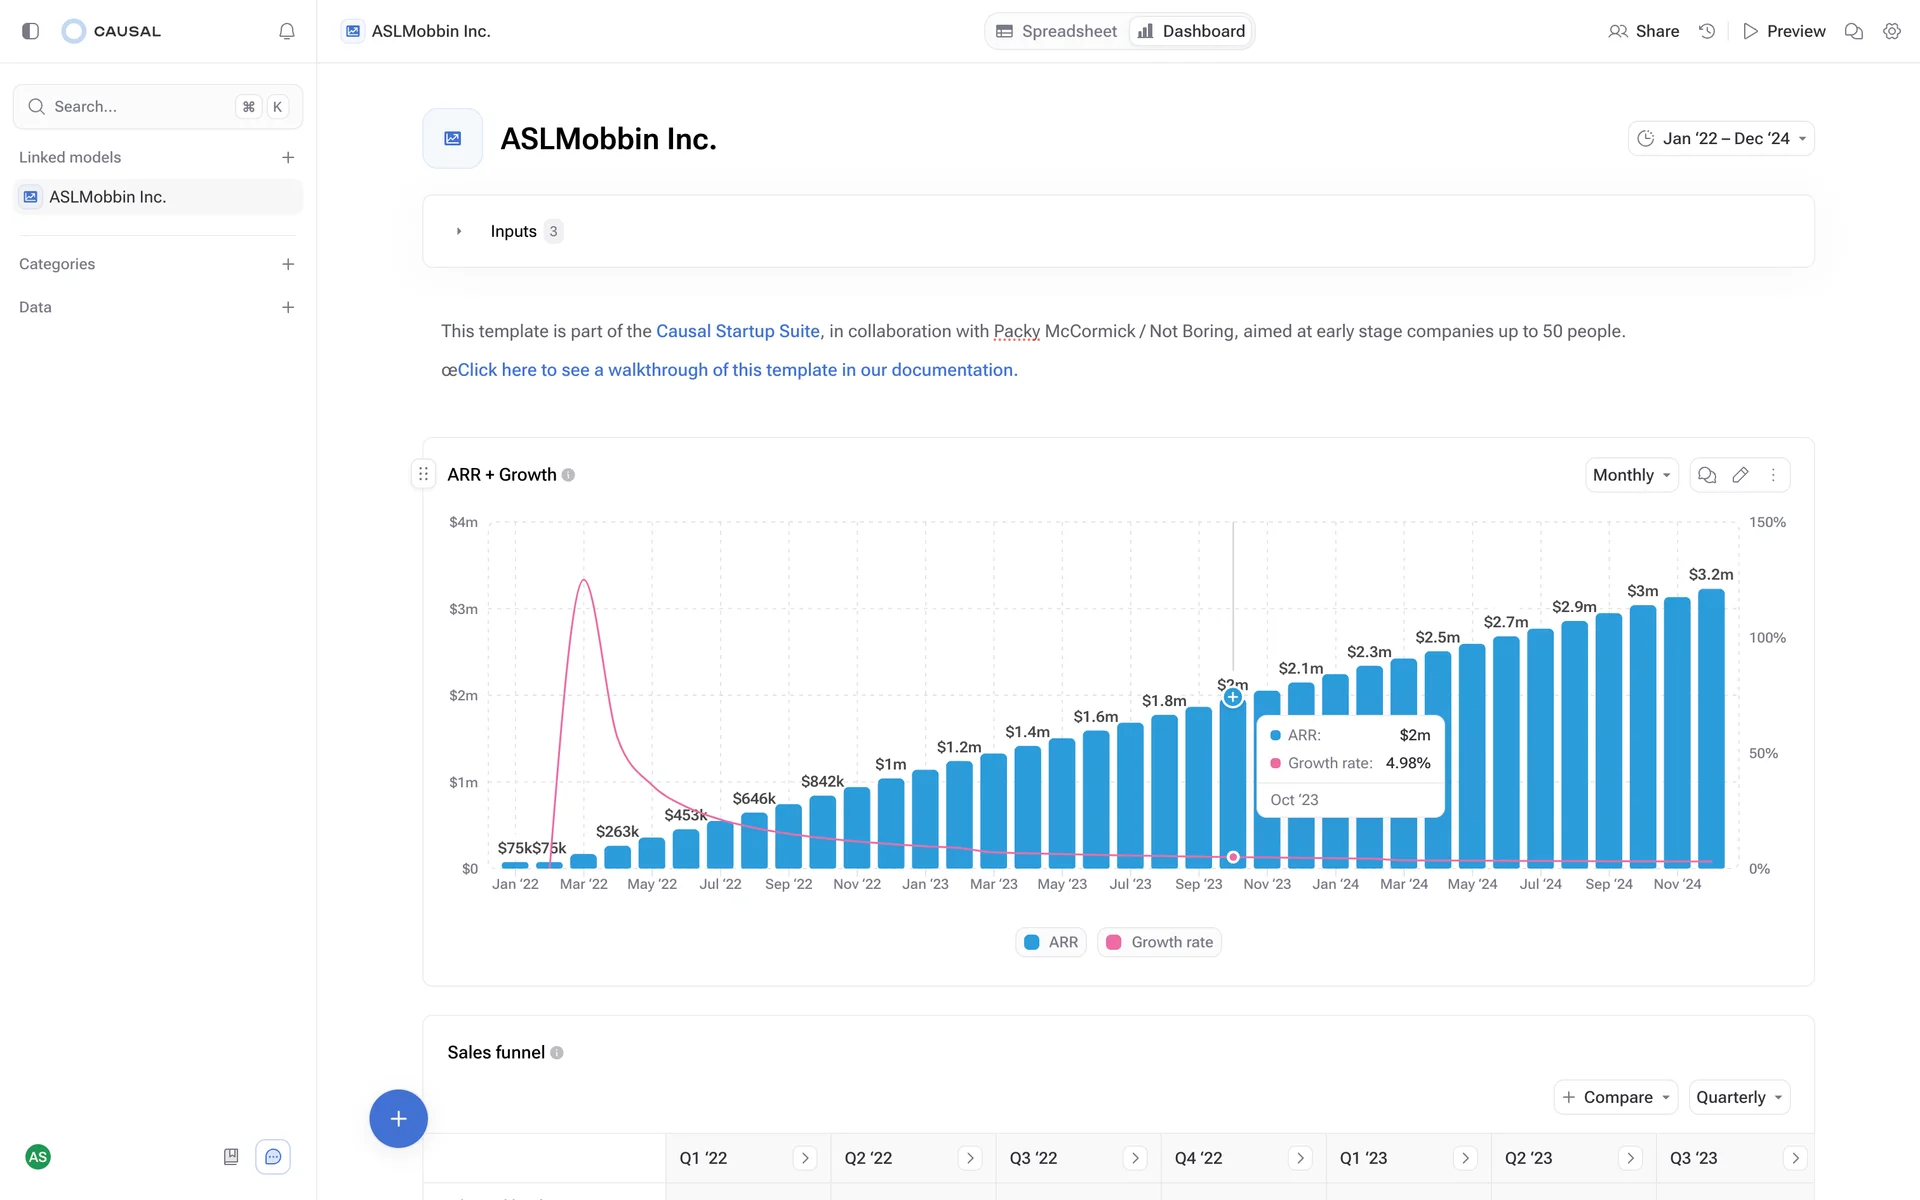The width and height of the screenshot is (1920, 1200).
Task: Open version history clock icon
Action: [x=1707, y=31]
